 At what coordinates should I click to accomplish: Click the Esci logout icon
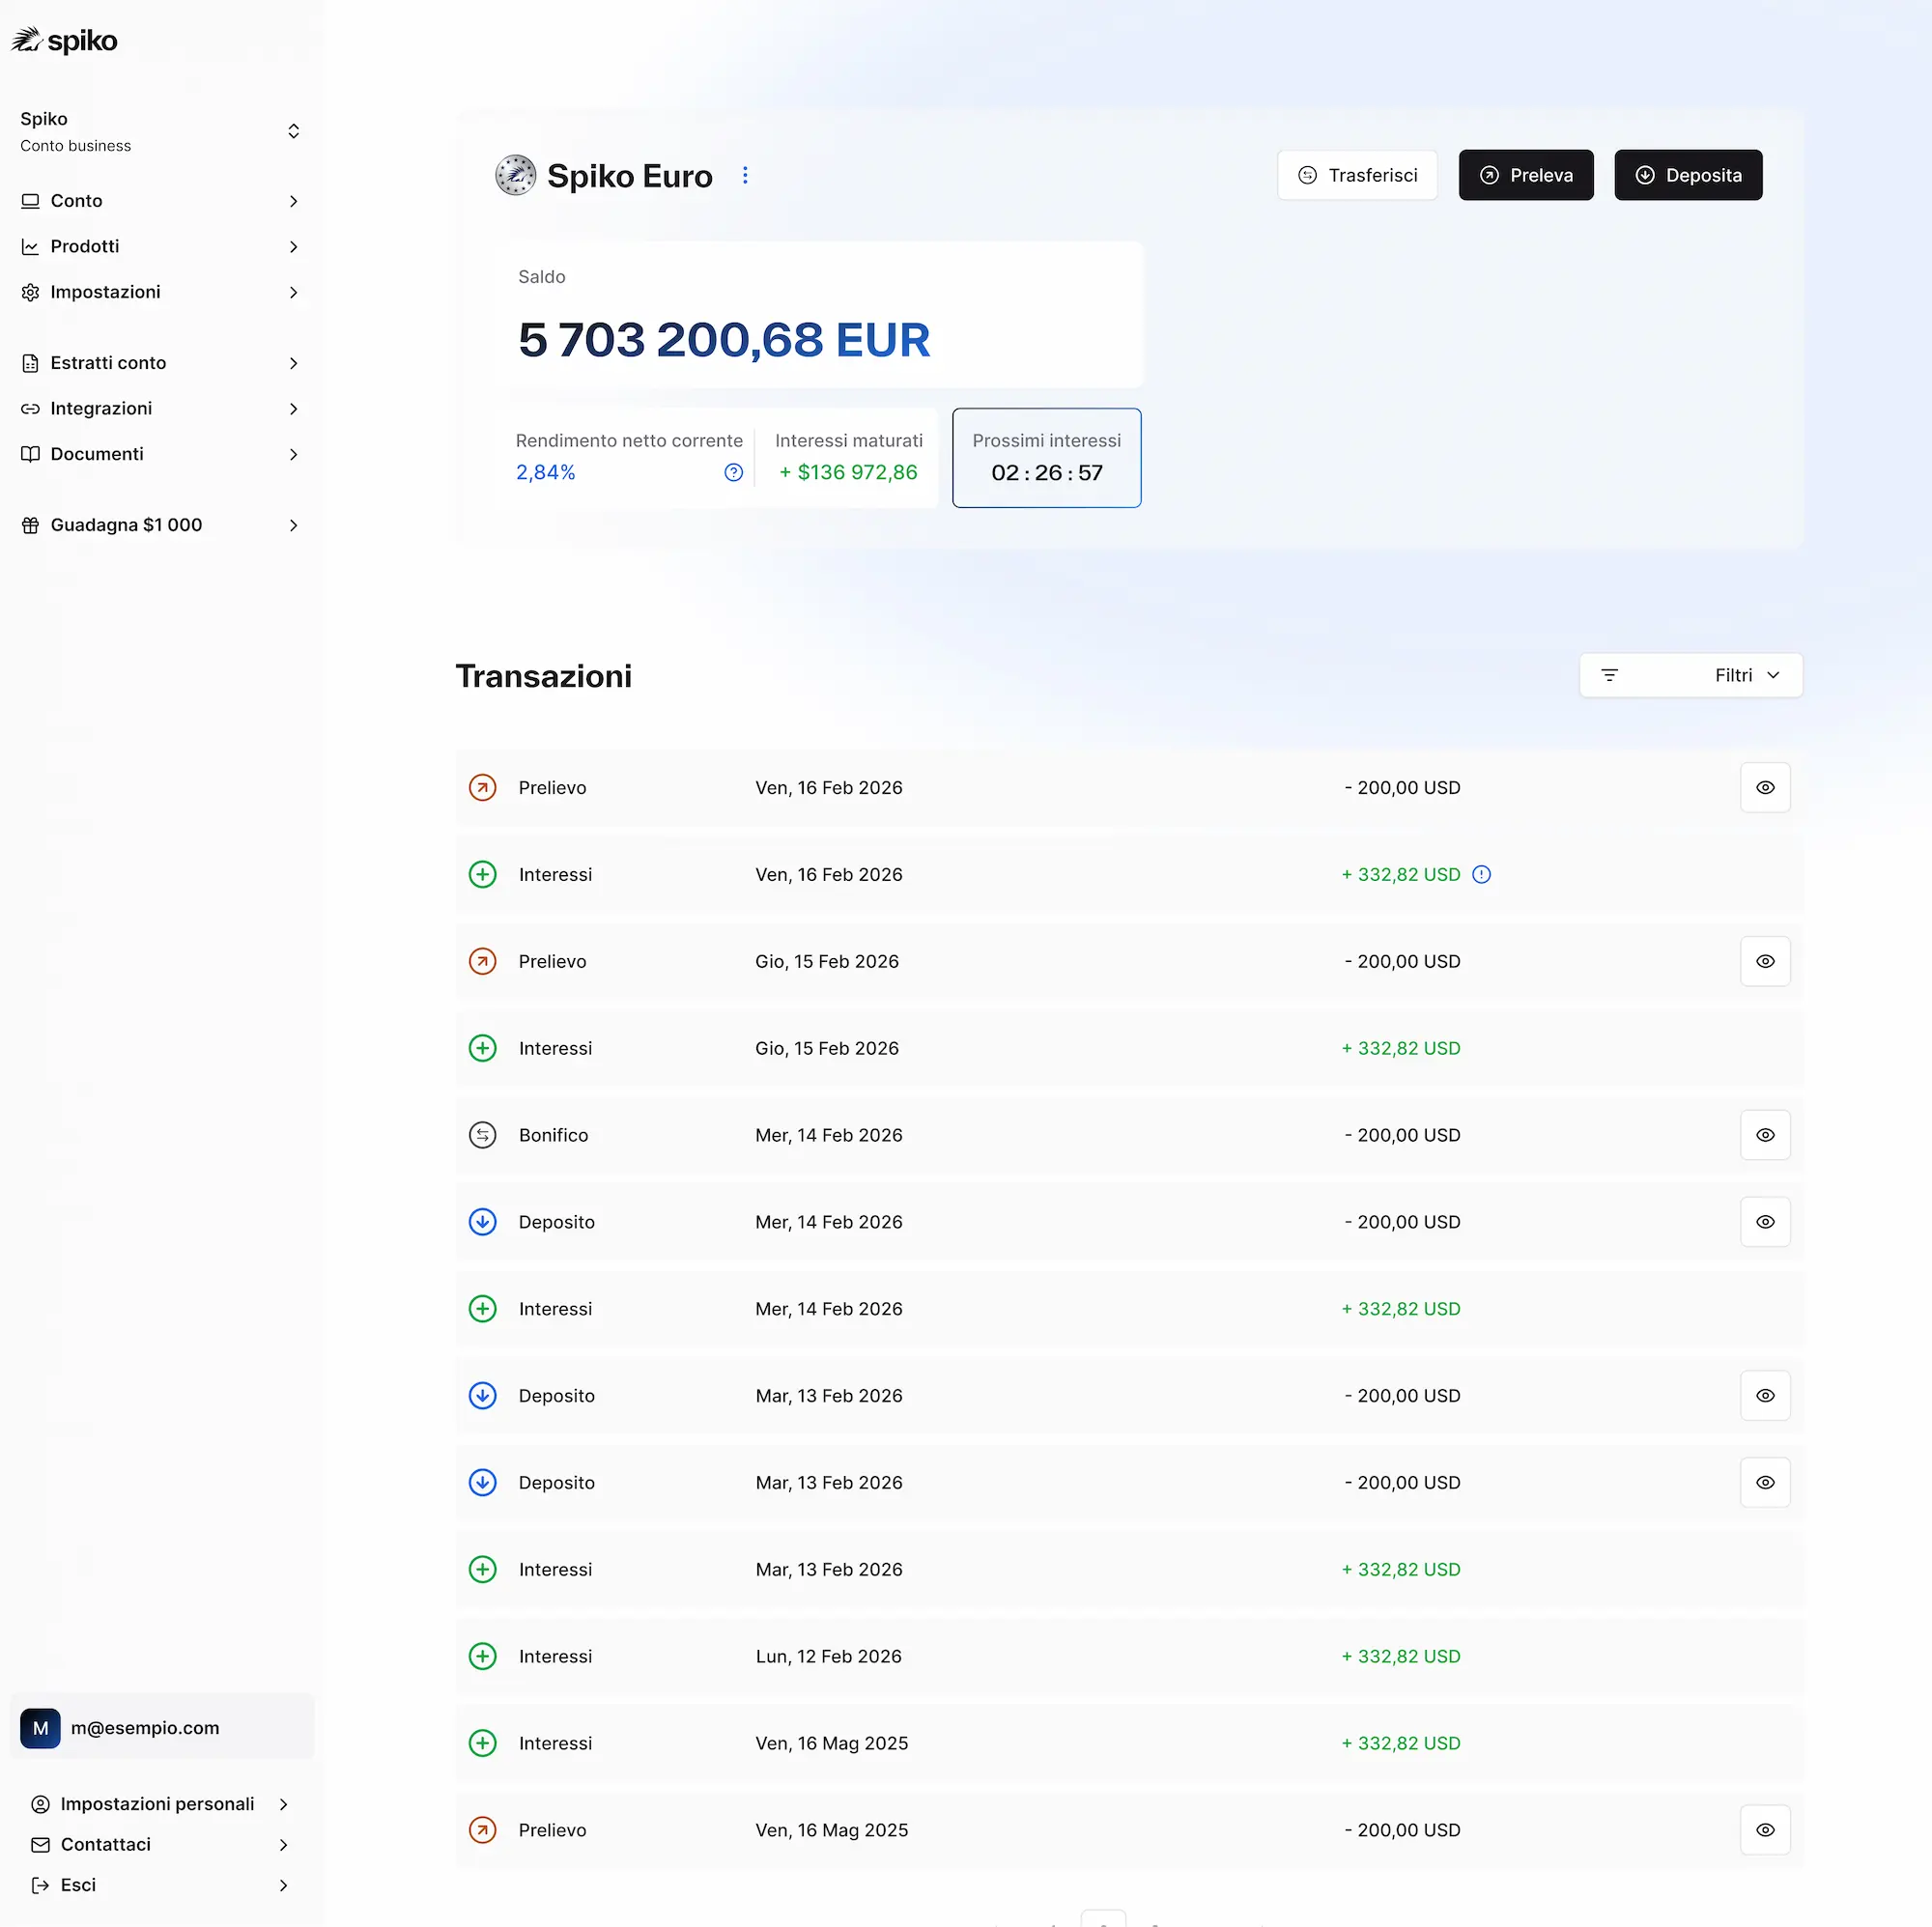pyautogui.click(x=41, y=1885)
